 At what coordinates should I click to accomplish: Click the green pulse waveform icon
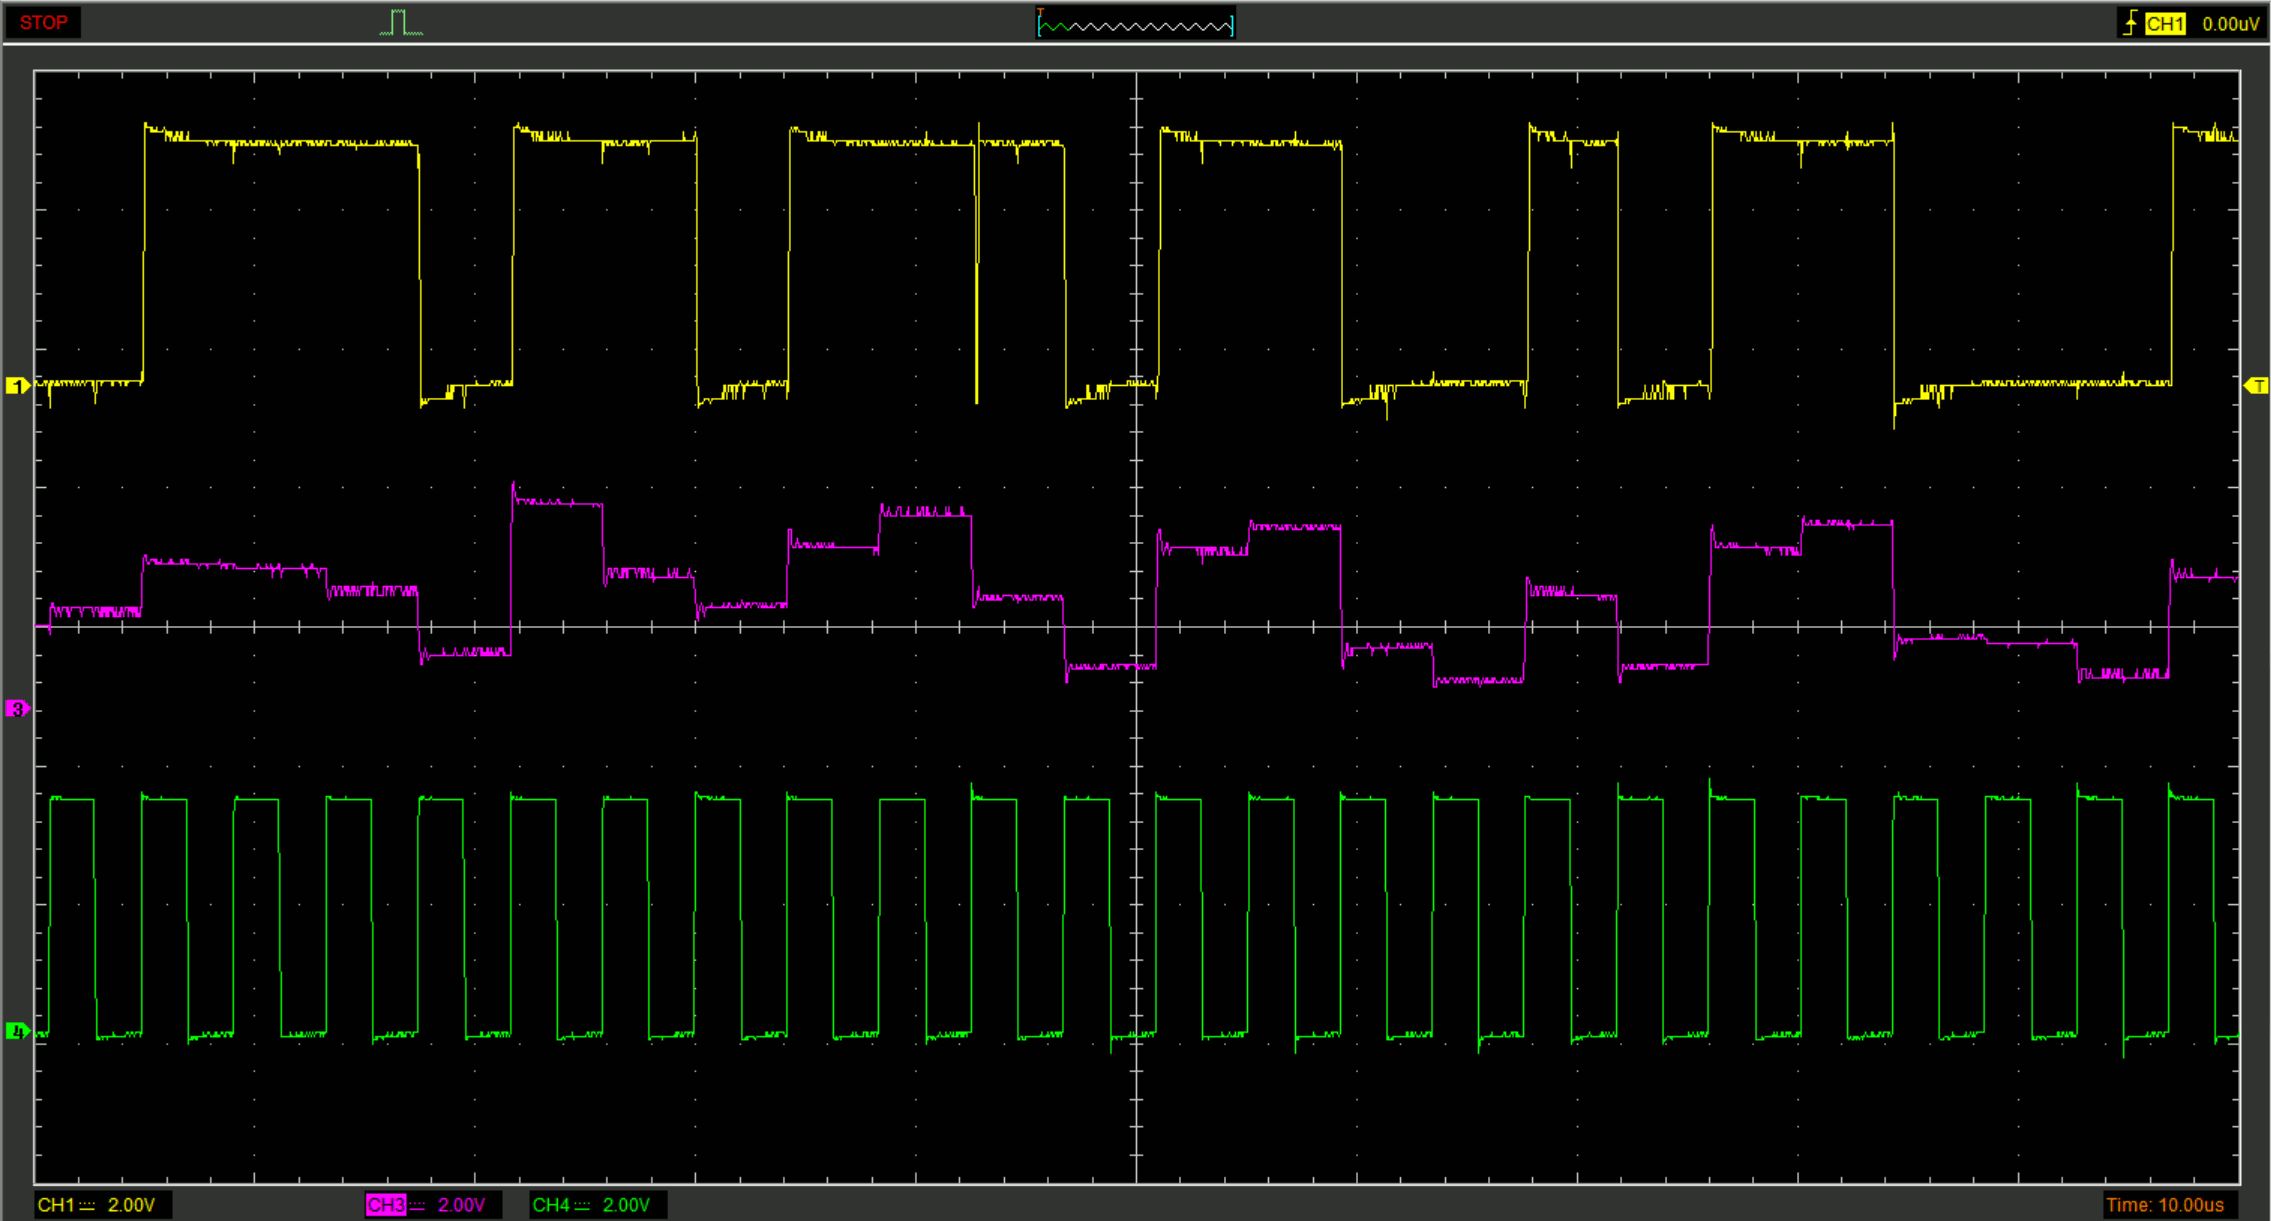click(401, 23)
